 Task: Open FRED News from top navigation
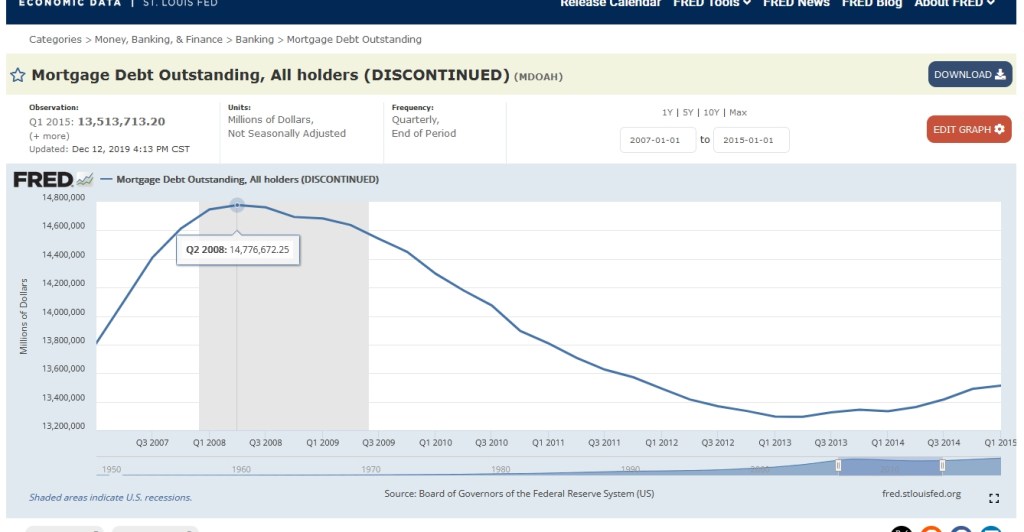pos(796,4)
